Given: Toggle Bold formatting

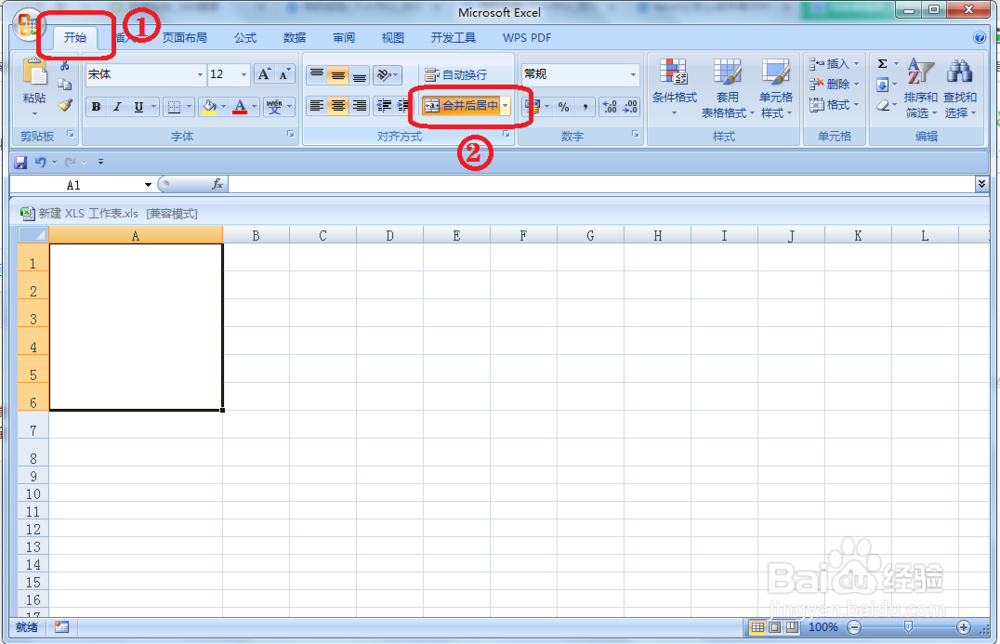Looking at the screenshot, I should [96, 106].
